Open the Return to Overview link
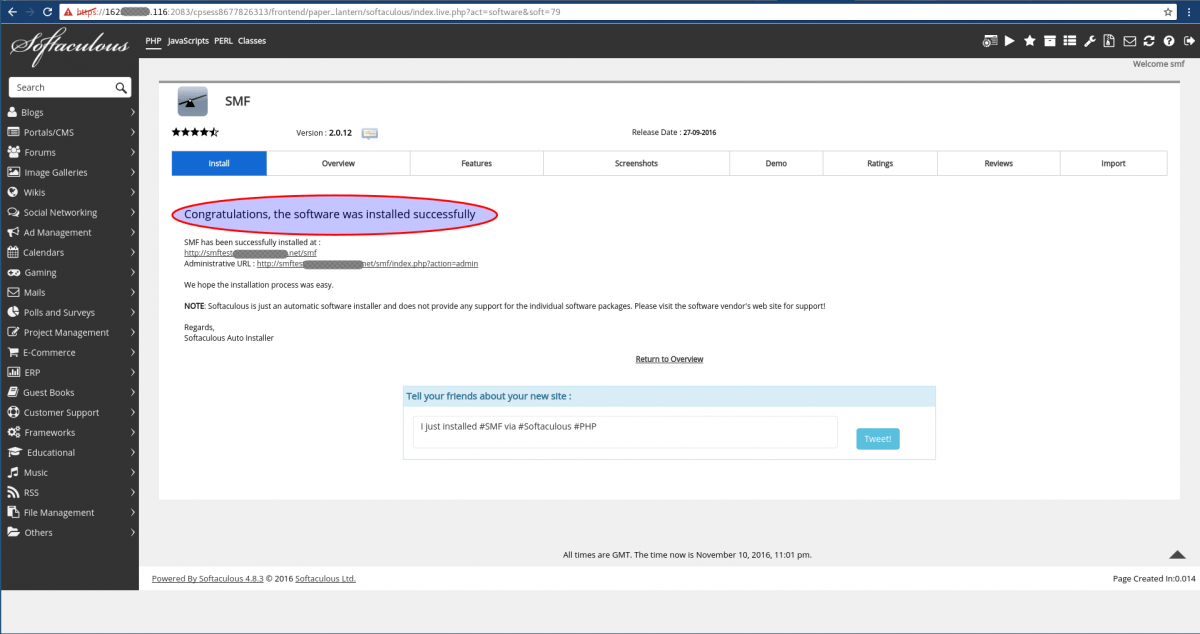 (x=668, y=359)
